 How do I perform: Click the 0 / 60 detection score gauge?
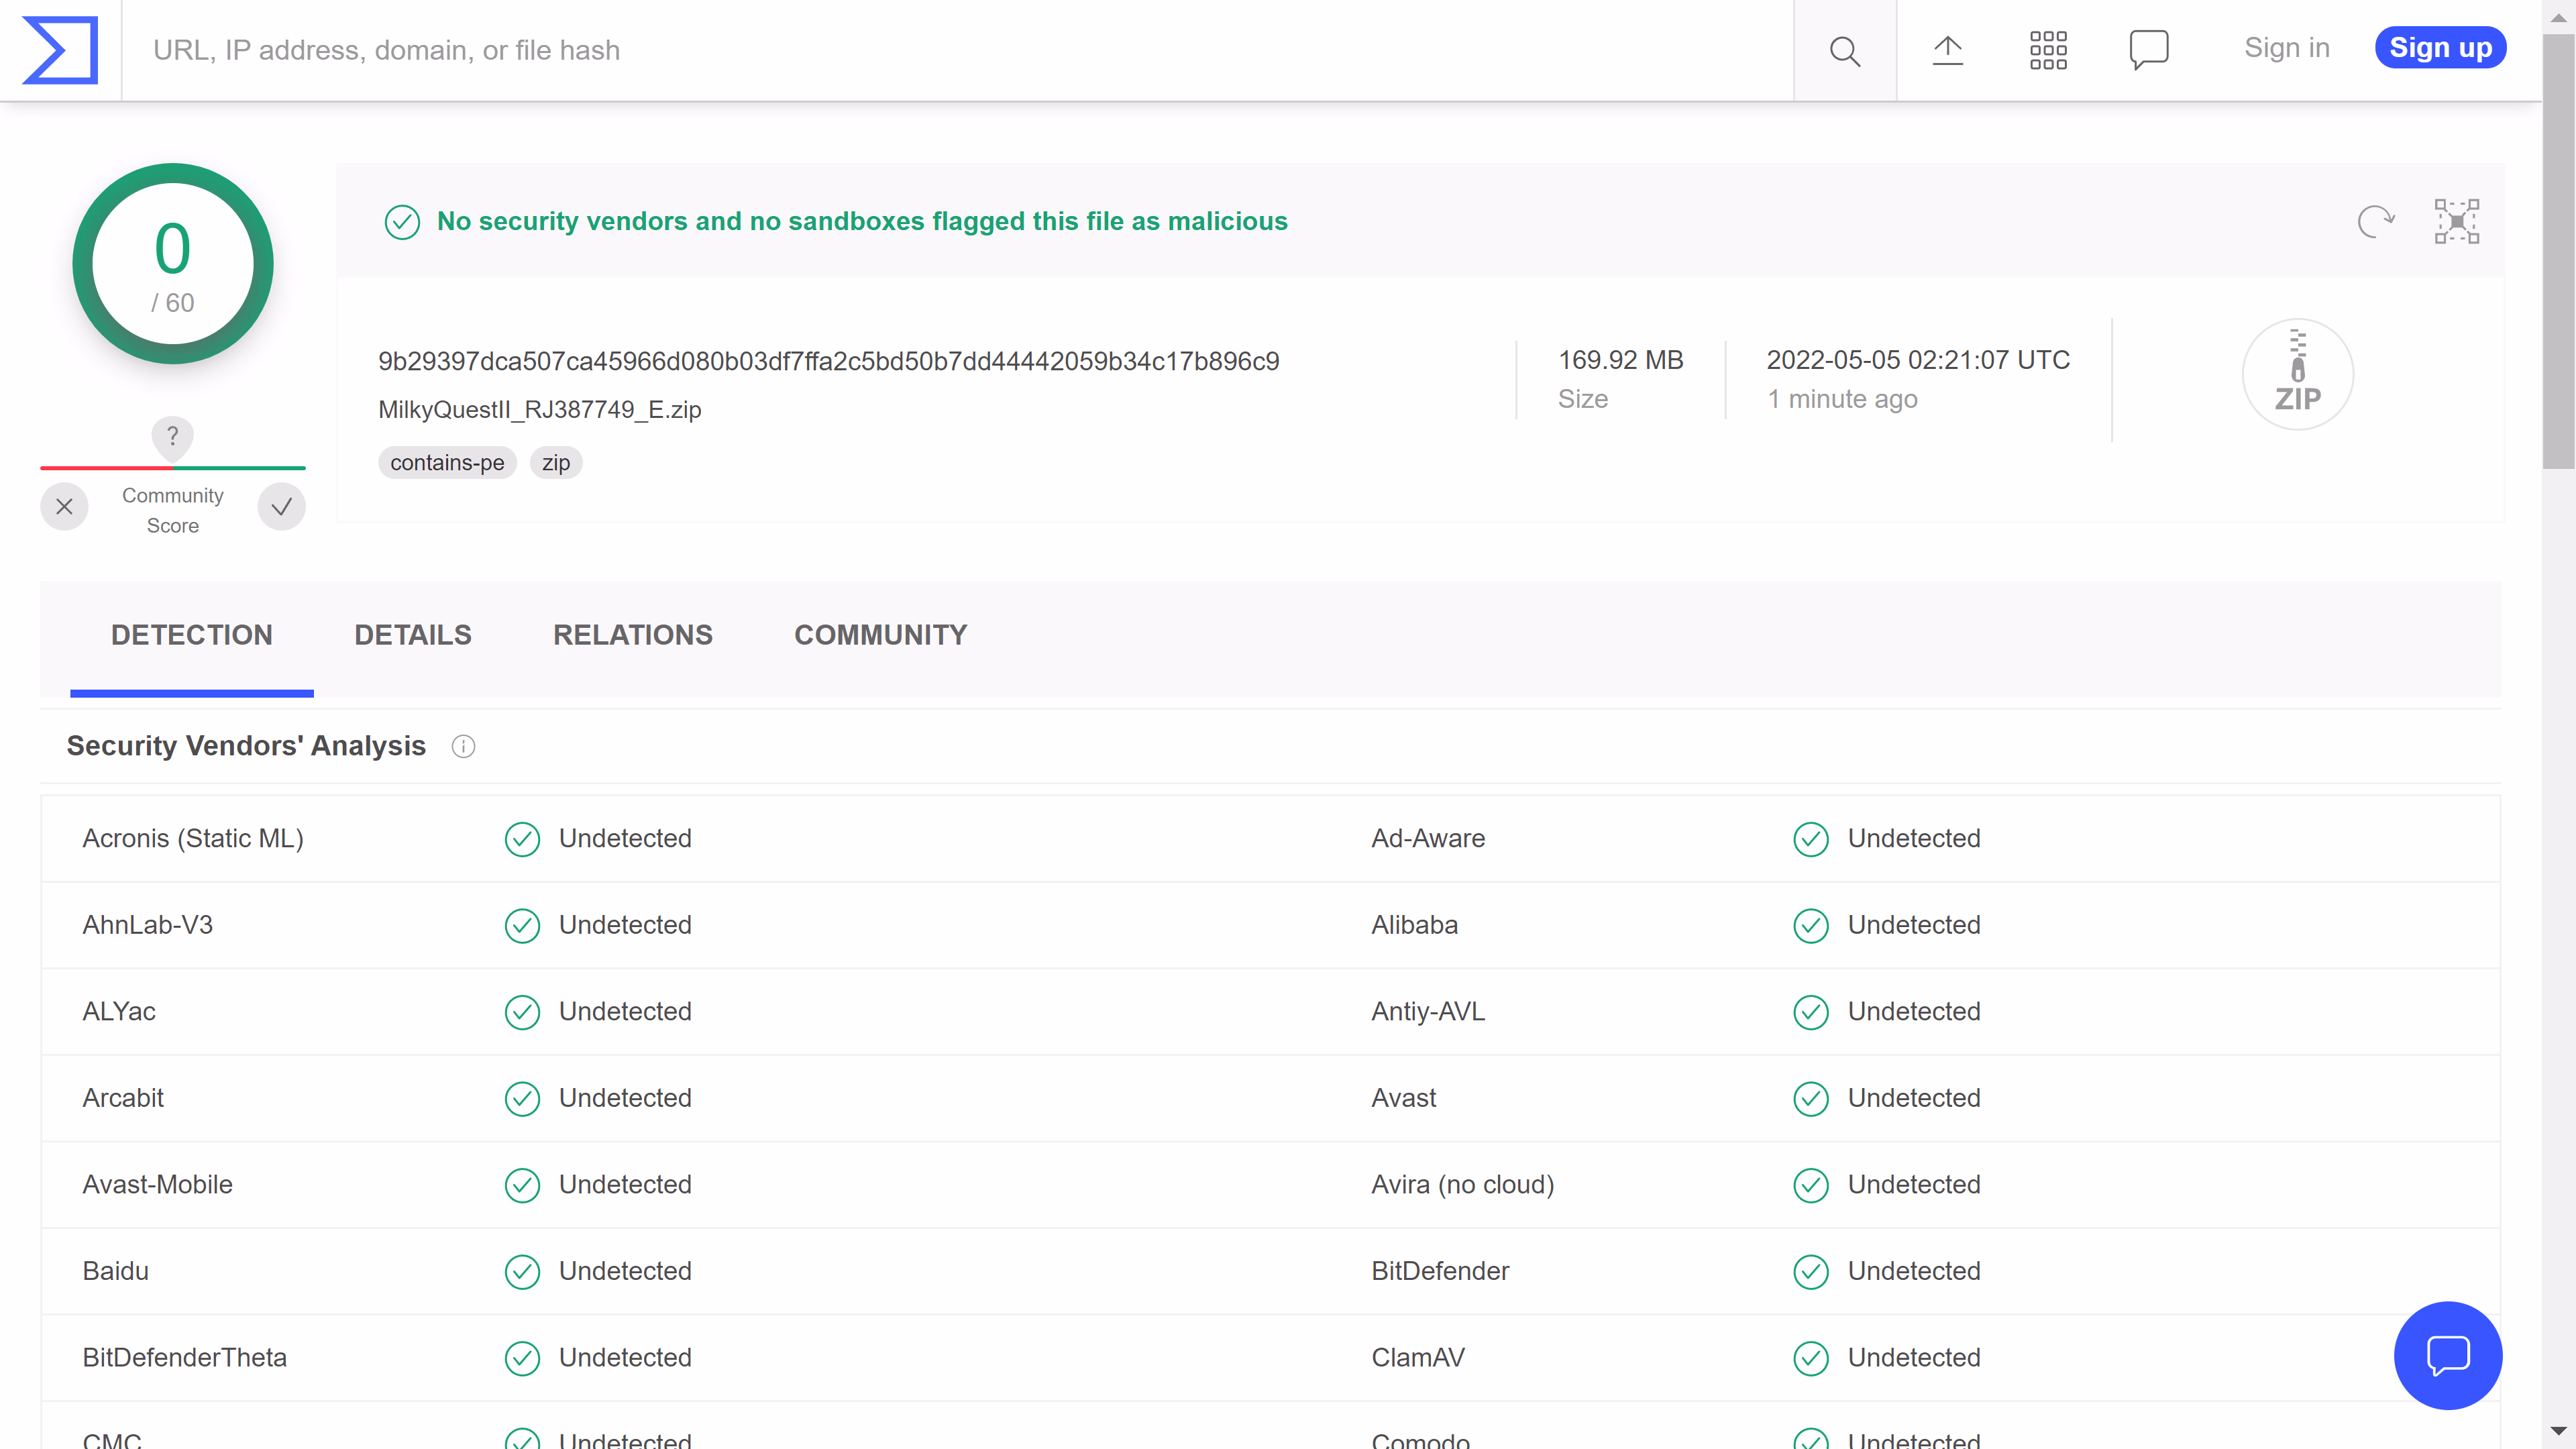[173, 264]
